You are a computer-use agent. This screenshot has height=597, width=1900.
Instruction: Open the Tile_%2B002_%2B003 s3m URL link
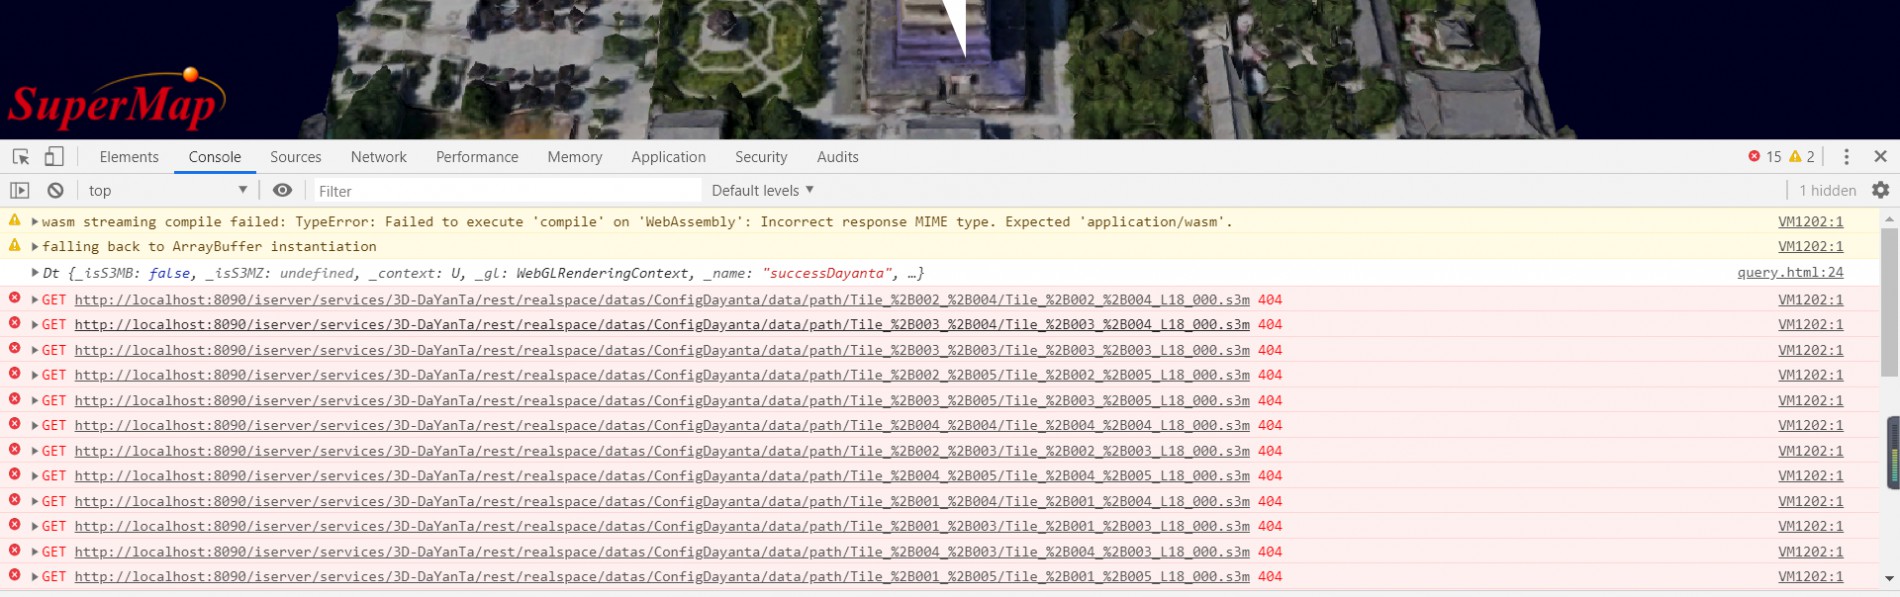pos(662,451)
